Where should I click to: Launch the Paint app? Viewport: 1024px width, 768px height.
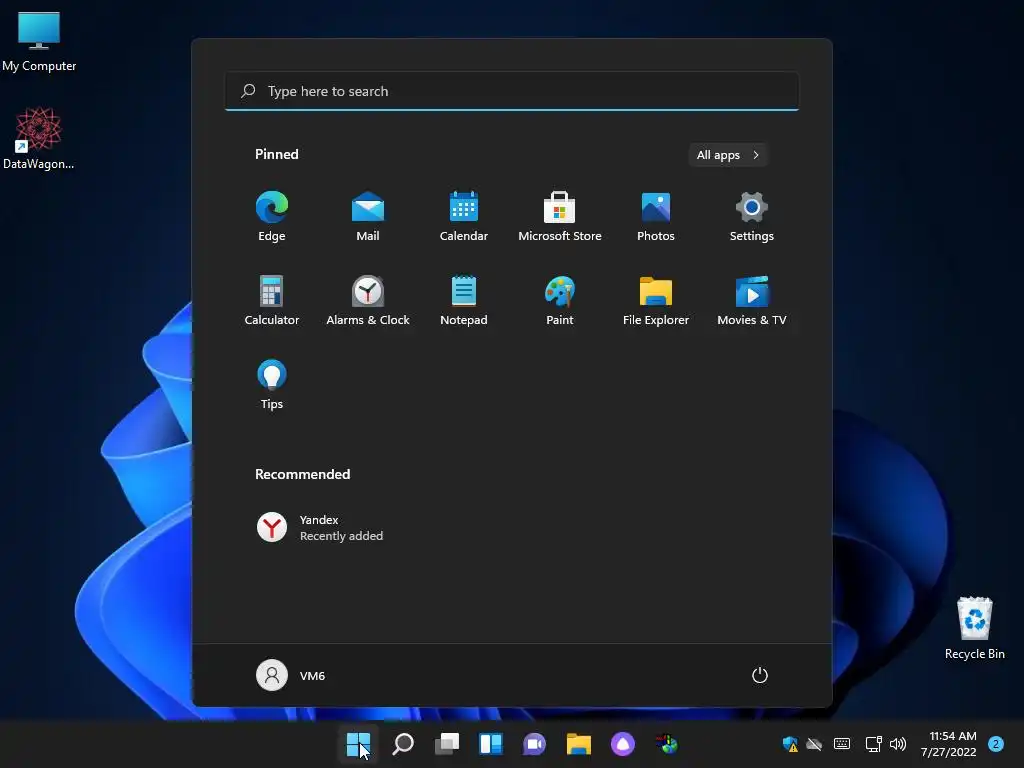tap(560, 300)
